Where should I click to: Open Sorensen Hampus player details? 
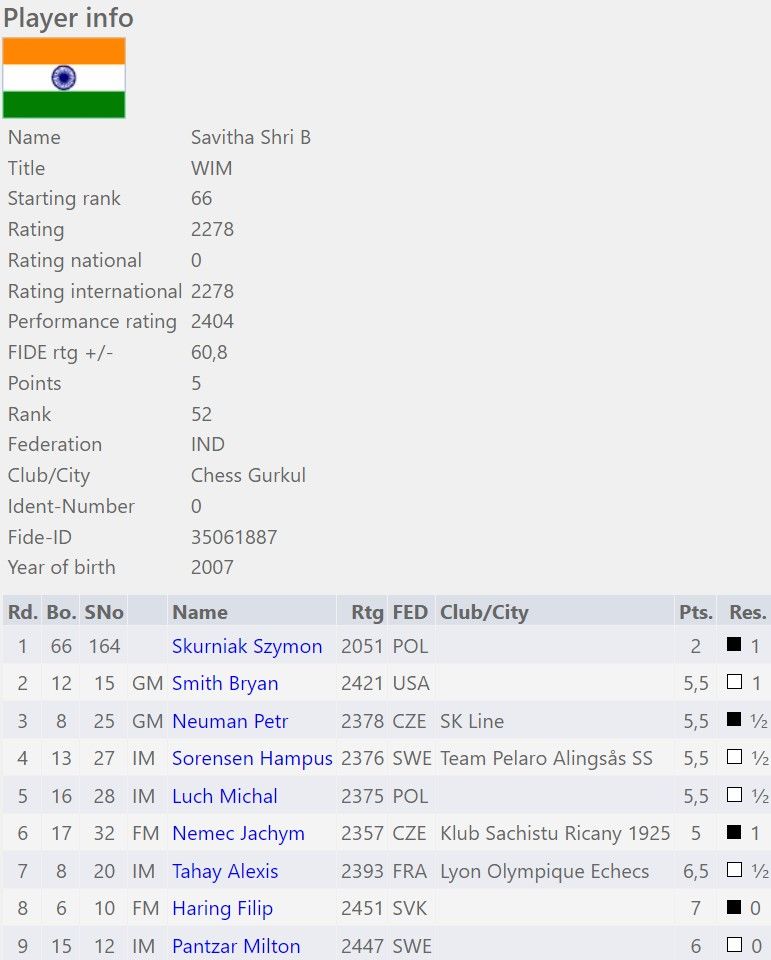click(252, 759)
